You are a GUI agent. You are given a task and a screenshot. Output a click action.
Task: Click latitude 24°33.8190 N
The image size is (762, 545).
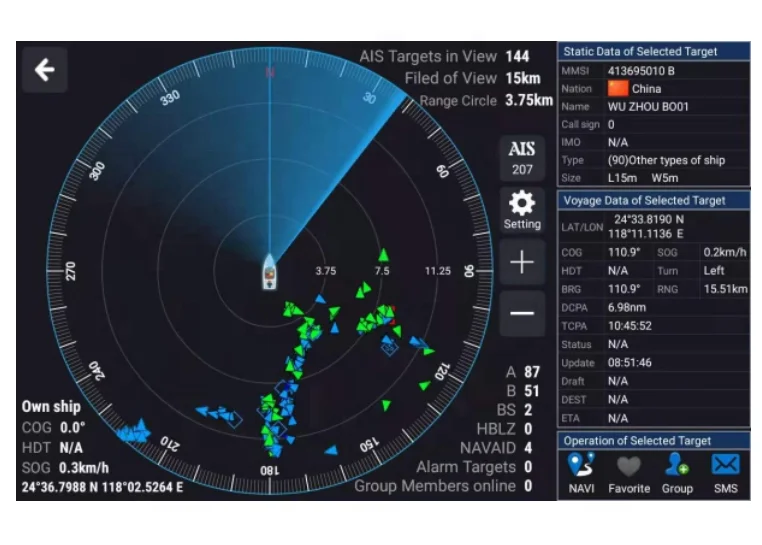click(649, 219)
